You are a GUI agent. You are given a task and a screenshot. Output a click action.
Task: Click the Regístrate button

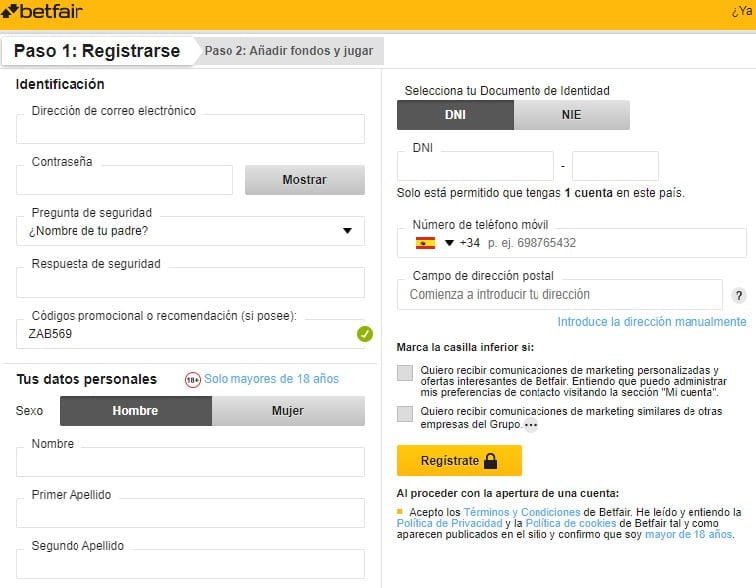coord(459,460)
